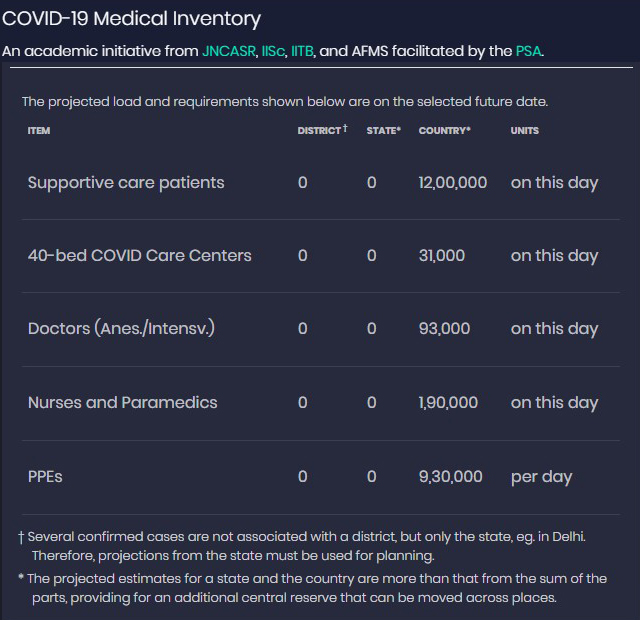This screenshot has width=640, height=620.
Task: Click the 9,30,000 PPEs country value
Action: (450, 477)
